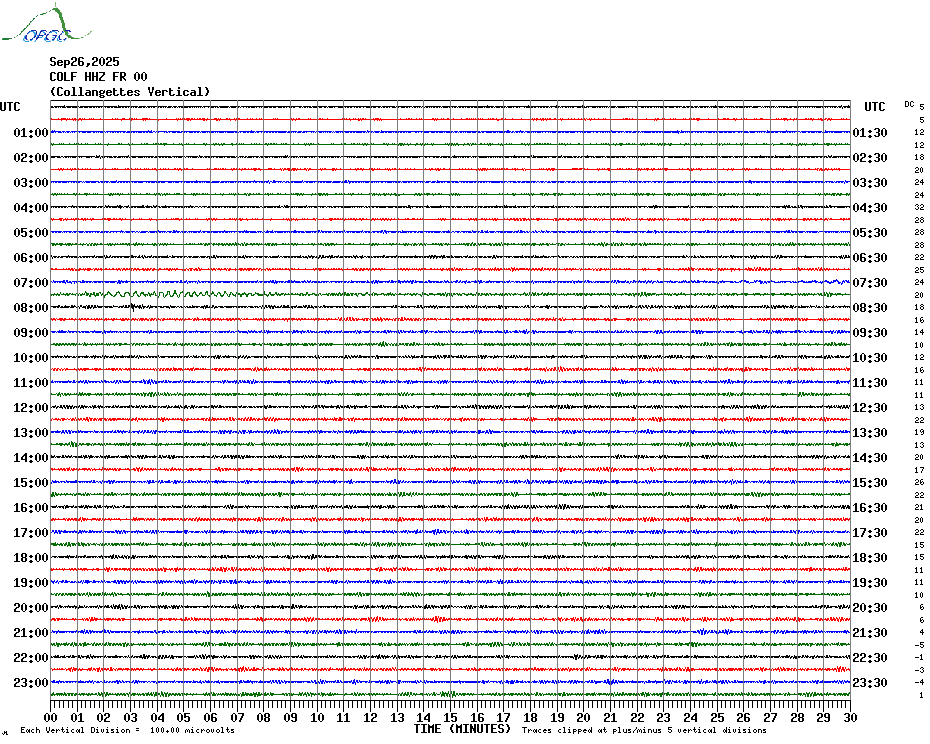Click the 12:00 row label on left
Screen dimensions: 930x744
pos(31,408)
